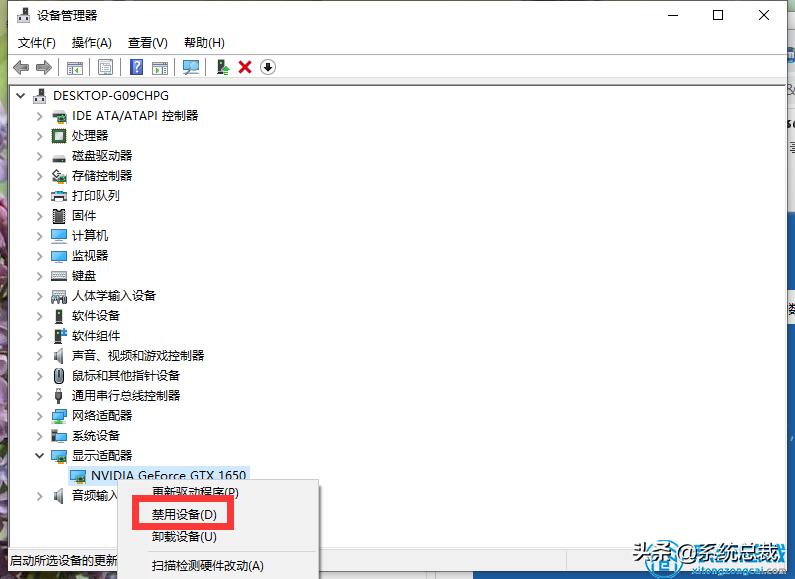Click the Disable device down-arrow icon
The height and width of the screenshot is (579, 795).
coord(268,67)
